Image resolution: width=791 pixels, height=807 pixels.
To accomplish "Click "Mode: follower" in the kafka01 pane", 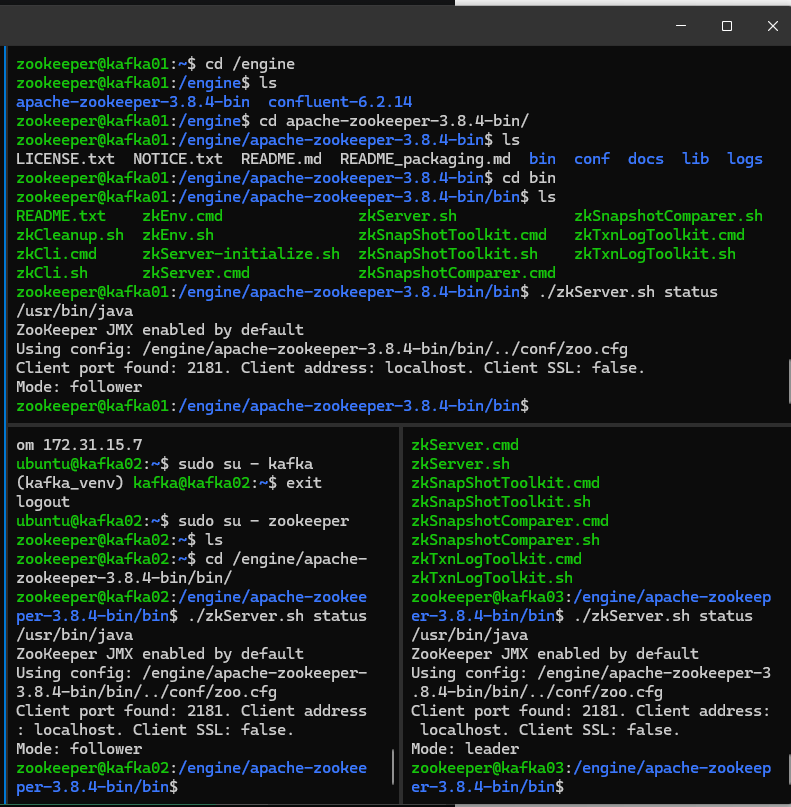I will 79,387.
